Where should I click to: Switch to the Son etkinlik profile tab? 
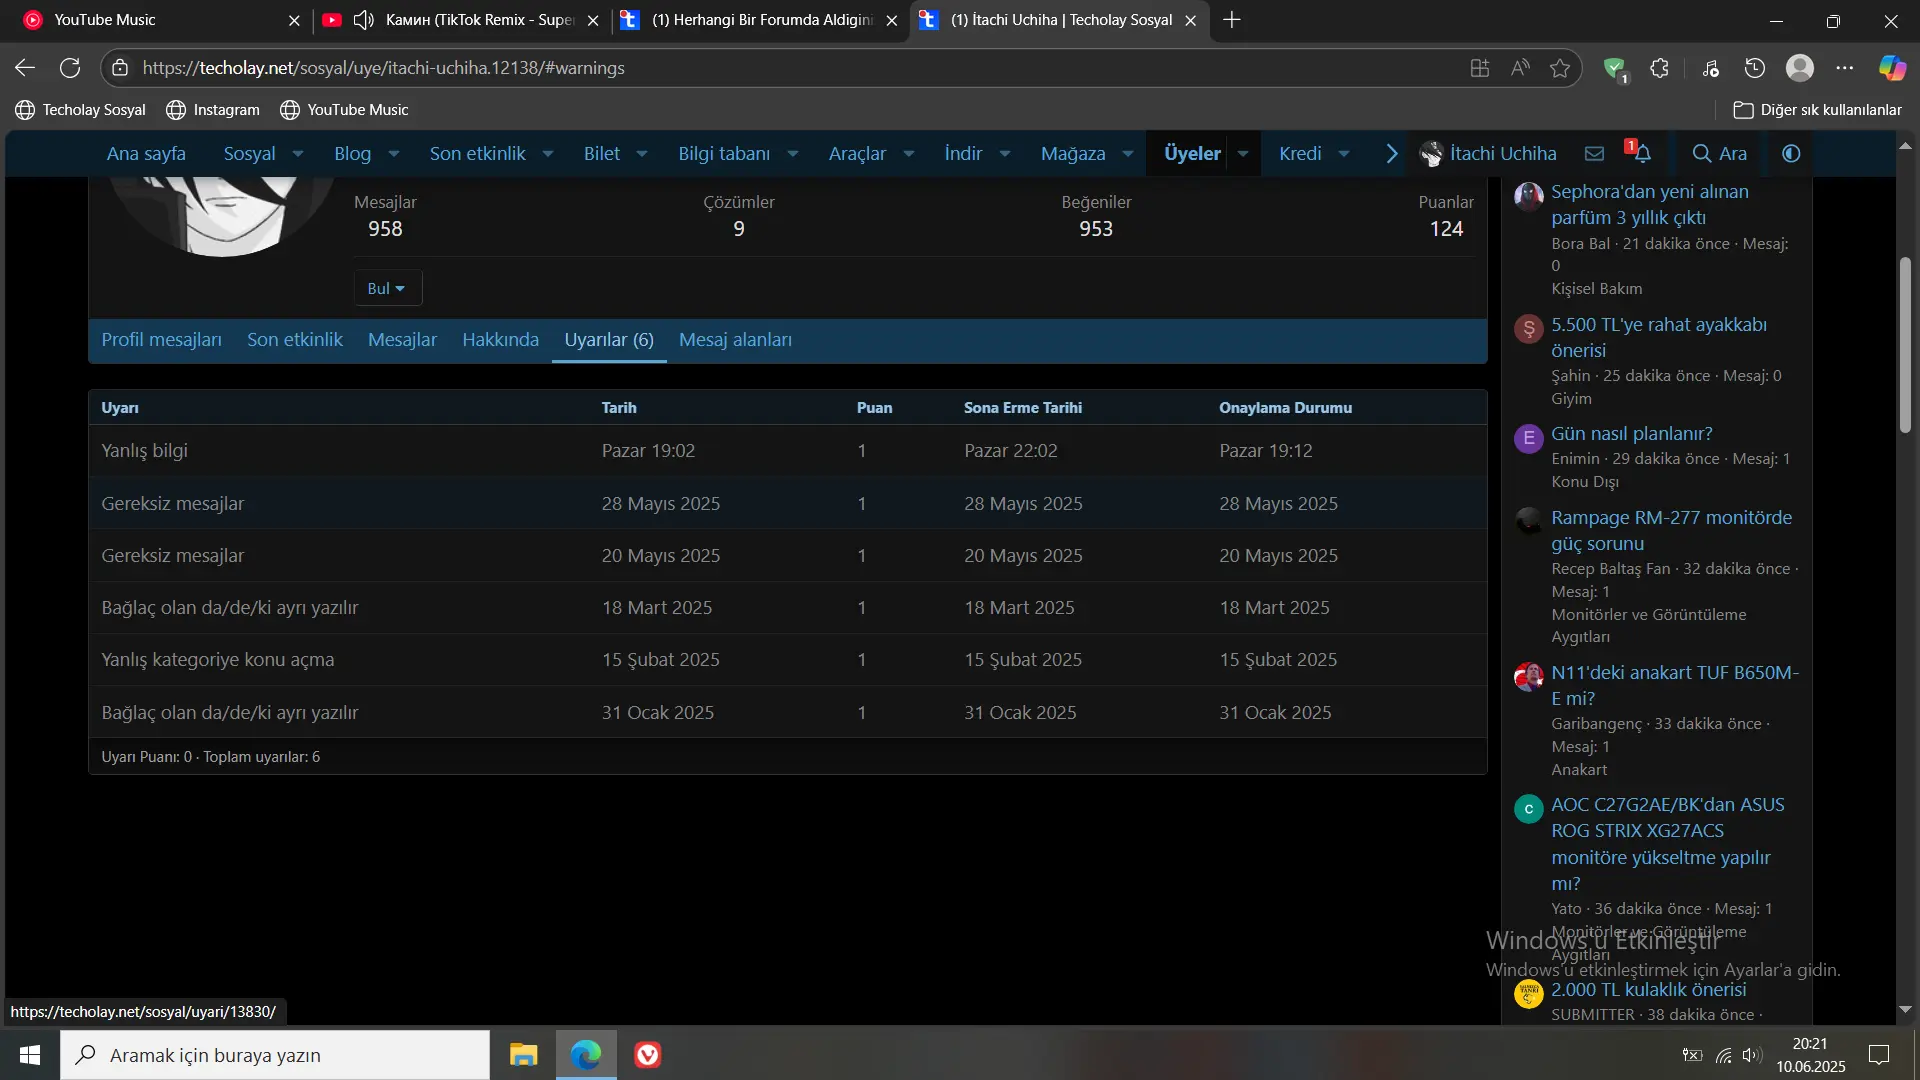tap(295, 340)
